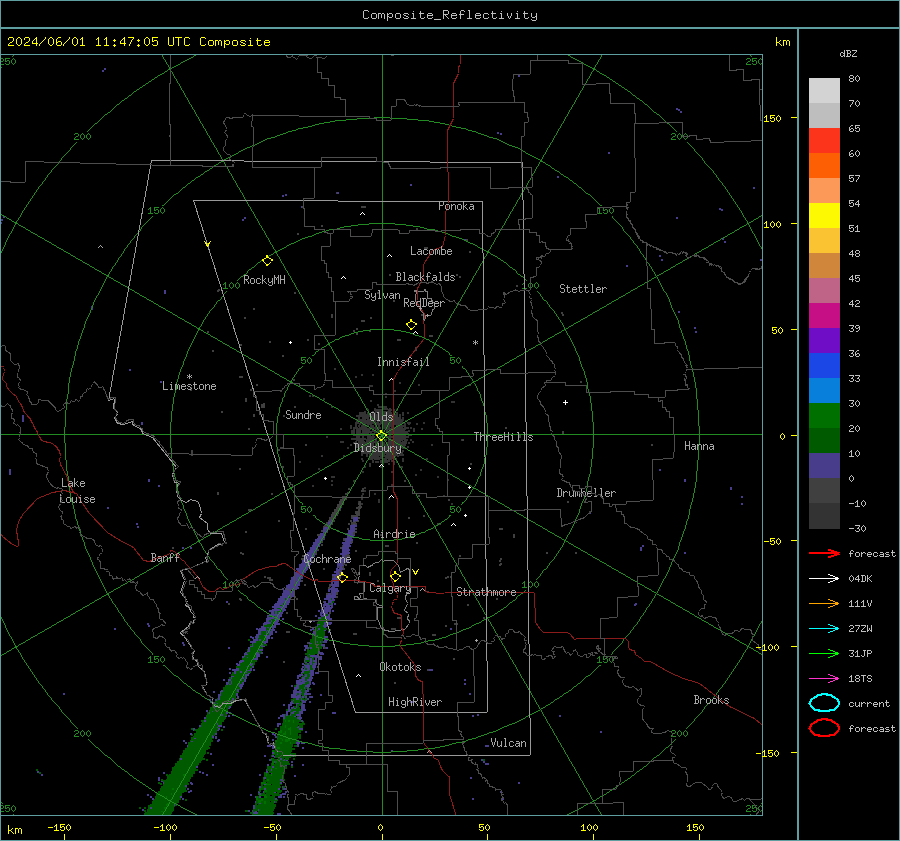Select the orange 60 dBZ color swatch
This screenshot has height=841, width=900.
click(824, 166)
